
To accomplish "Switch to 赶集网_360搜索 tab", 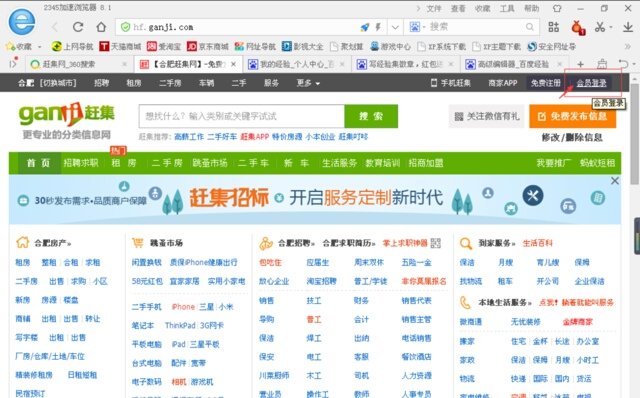I will 78,64.
